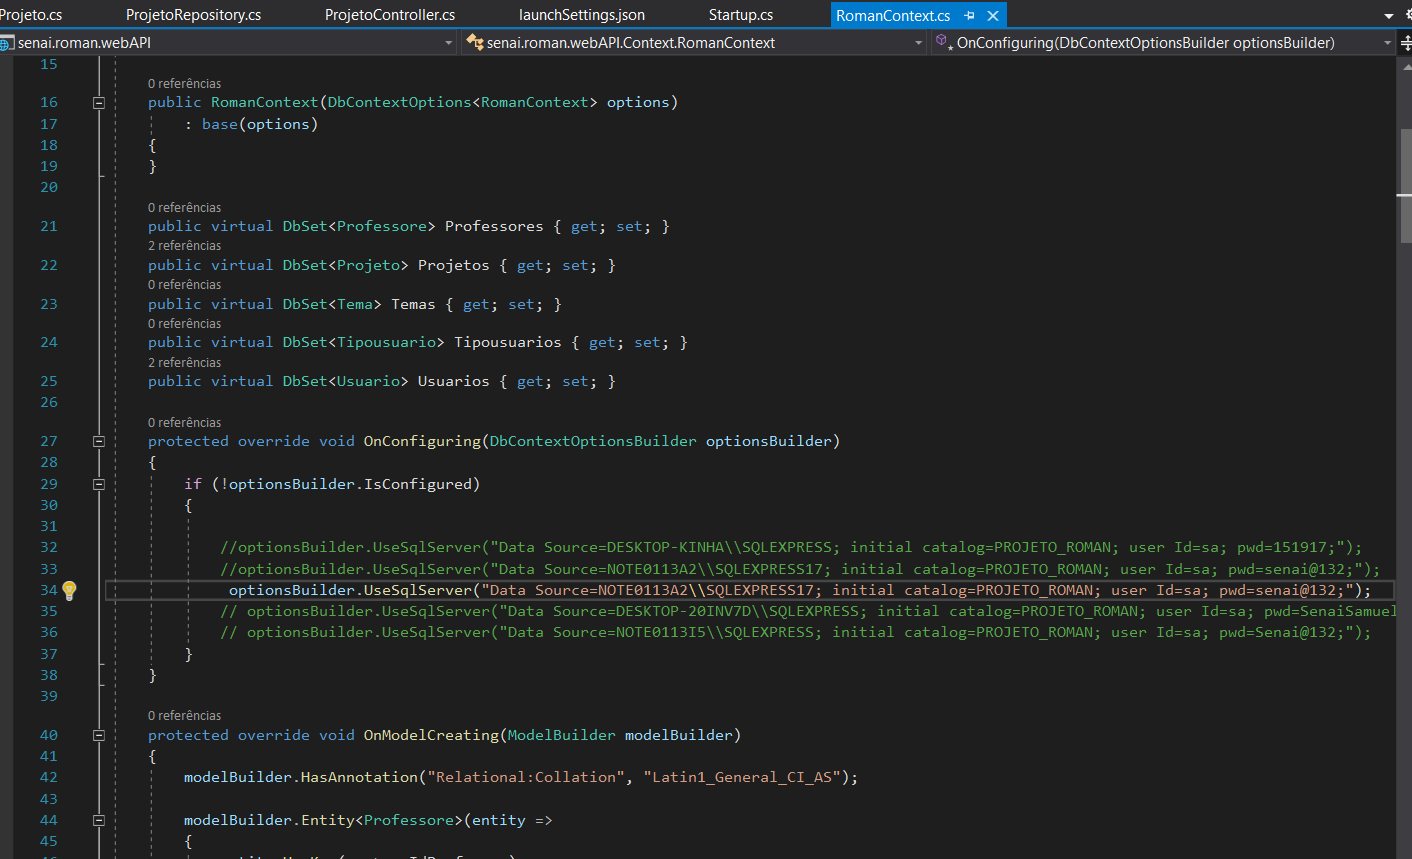Open lightbulb quick actions on line 34
This screenshot has height=859, width=1412.
coord(69,590)
